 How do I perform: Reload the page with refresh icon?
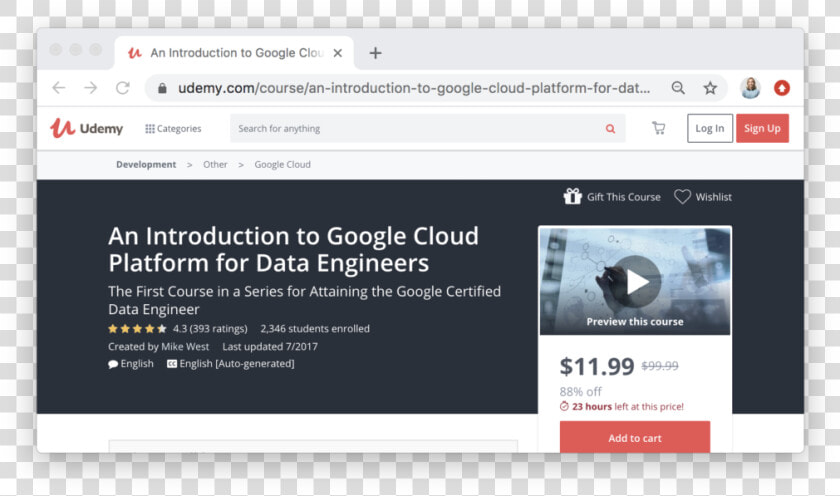[123, 88]
